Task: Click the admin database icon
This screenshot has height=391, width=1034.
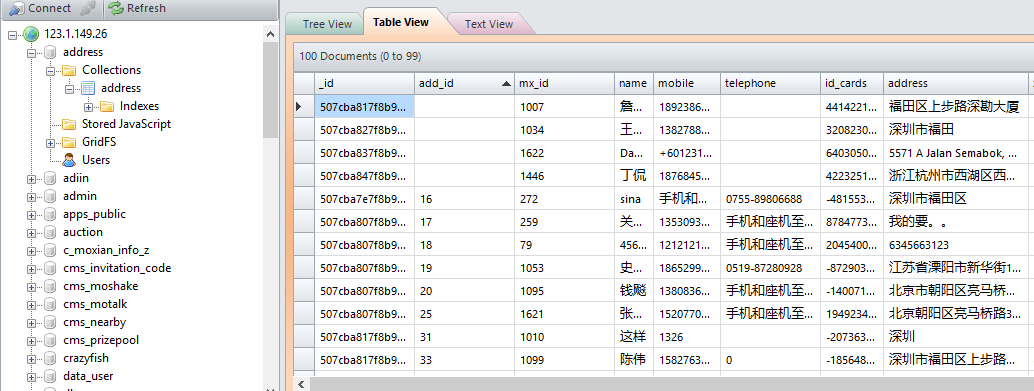Action: [49, 196]
